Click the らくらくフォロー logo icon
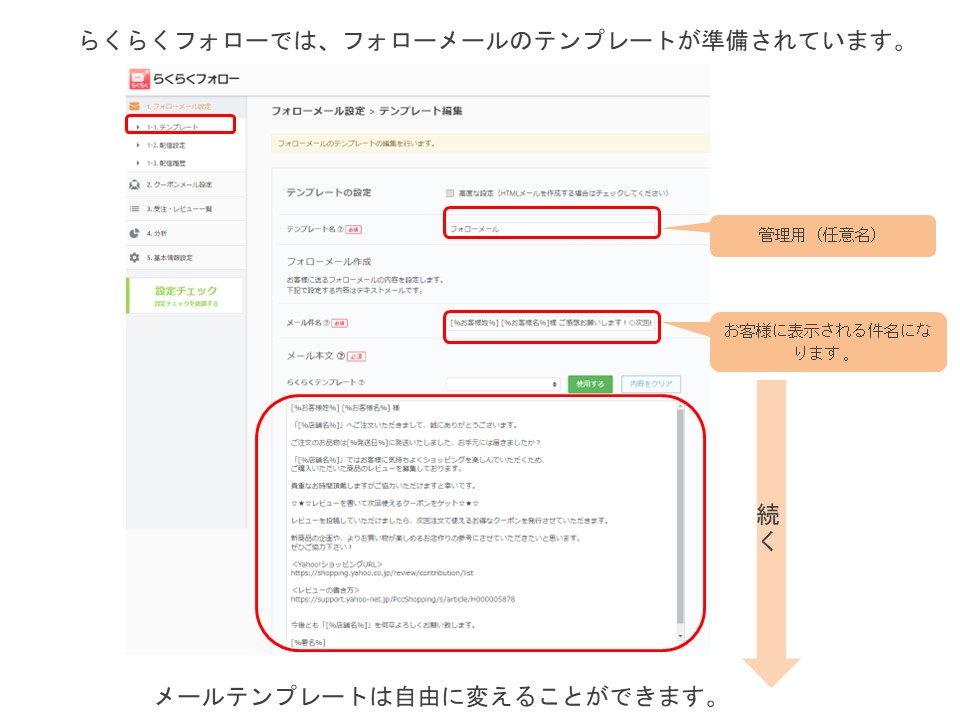960x720 pixels. (x=140, y=79)
